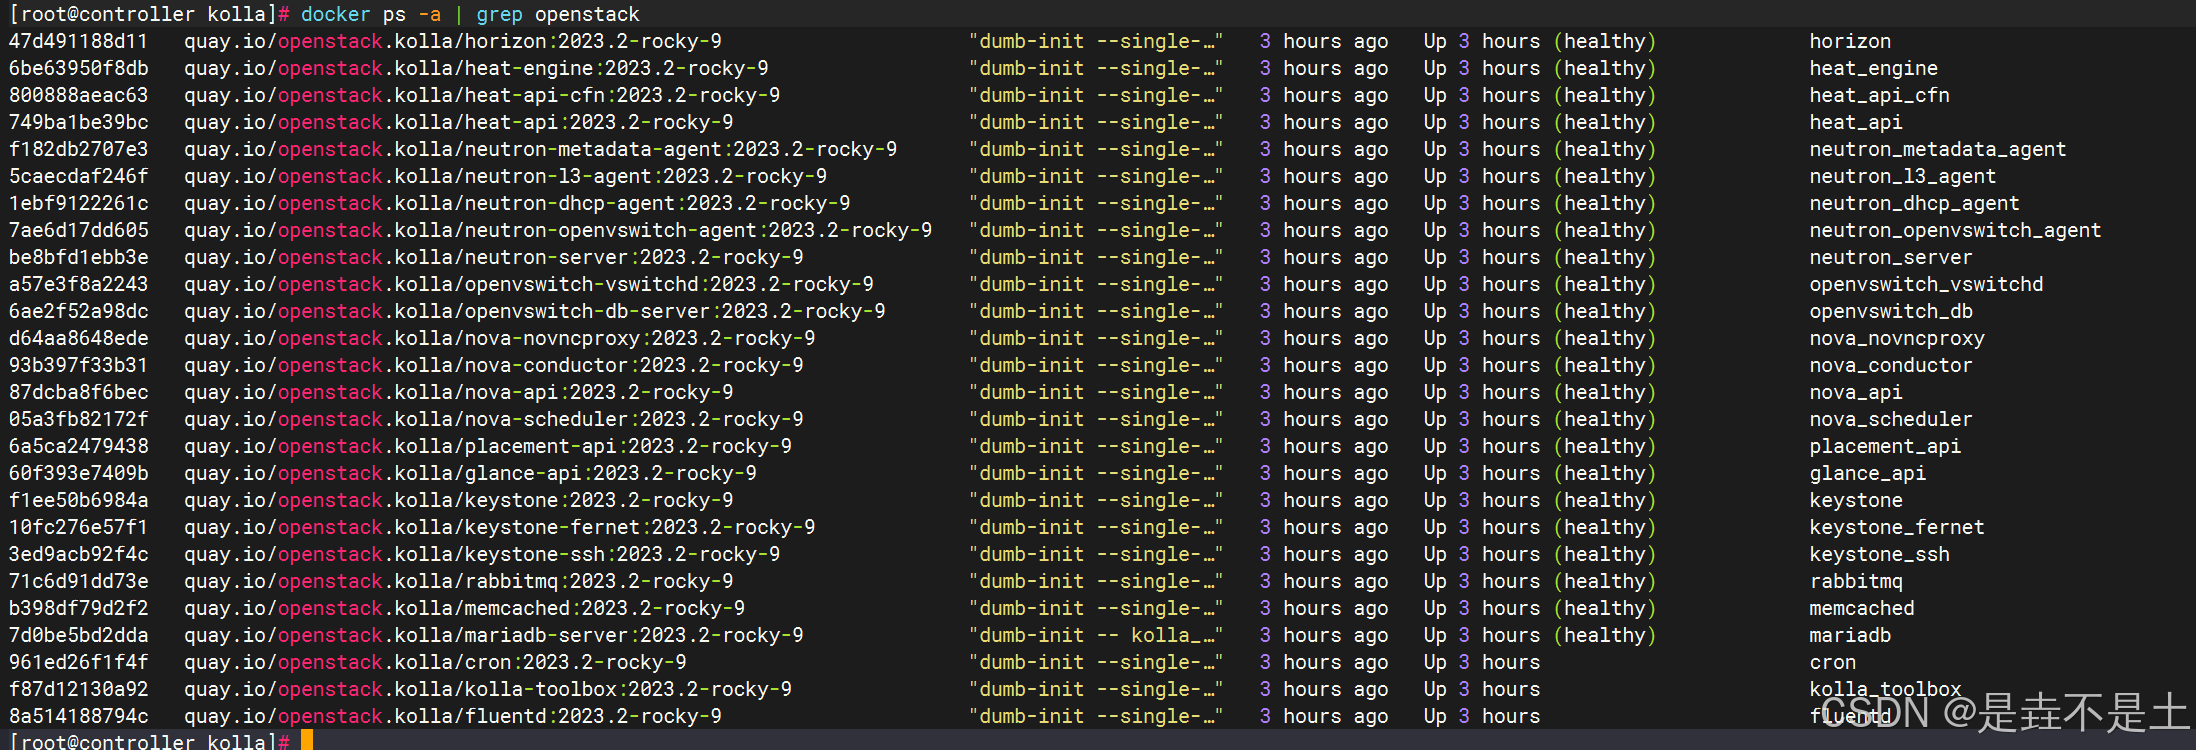Click the container ID b398df79d2f2
Viewport: 2196px width, 750px height.
(x=78, y=608)
